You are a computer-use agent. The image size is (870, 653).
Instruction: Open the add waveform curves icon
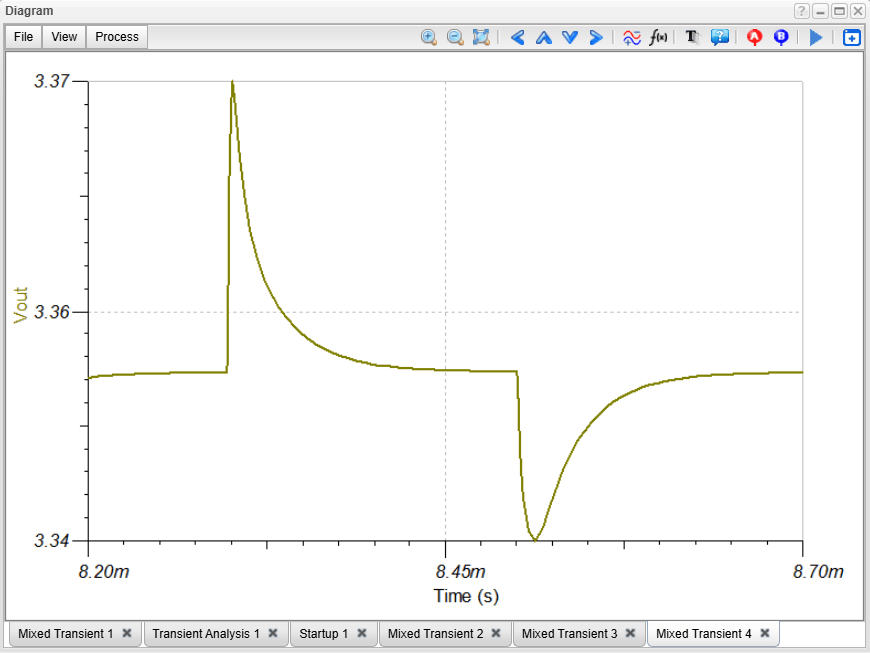(632, 37)
